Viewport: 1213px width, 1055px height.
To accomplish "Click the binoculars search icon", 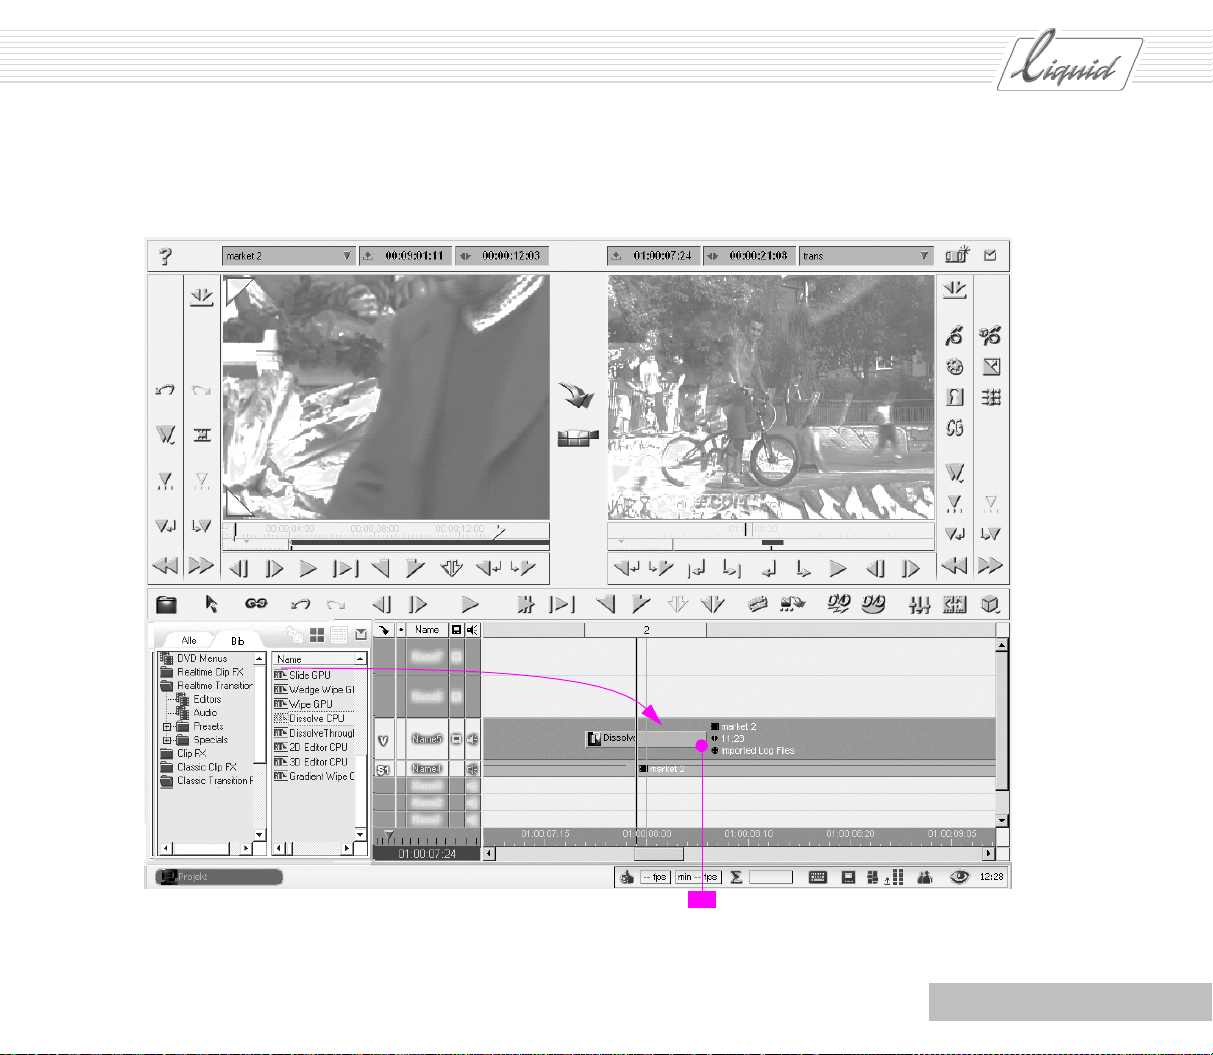I will [x=925, y=877].
